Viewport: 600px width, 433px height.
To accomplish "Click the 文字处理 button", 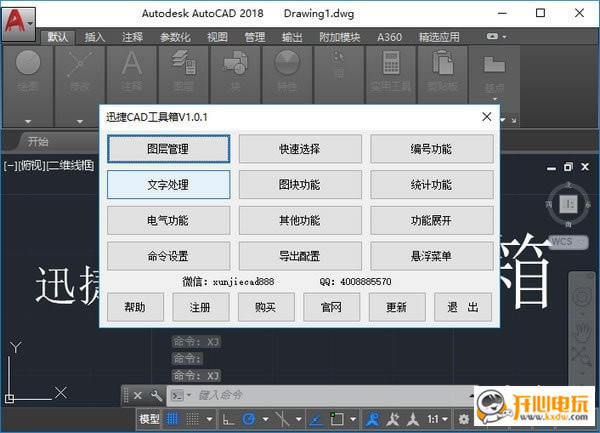I will 168,185.
